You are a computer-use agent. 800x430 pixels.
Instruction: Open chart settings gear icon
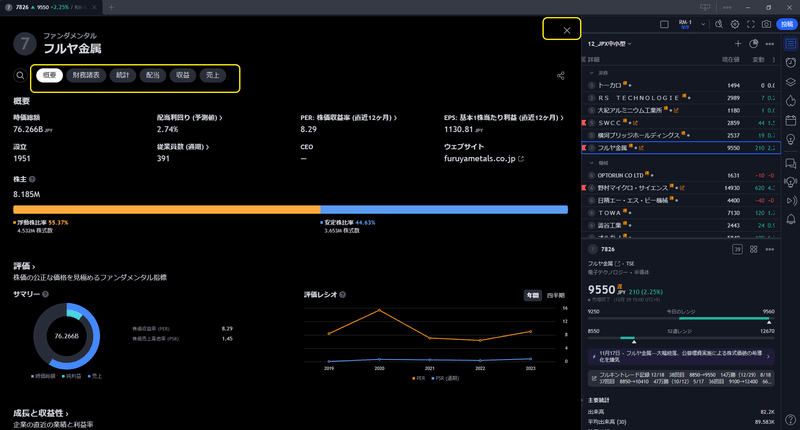[735, 24]
